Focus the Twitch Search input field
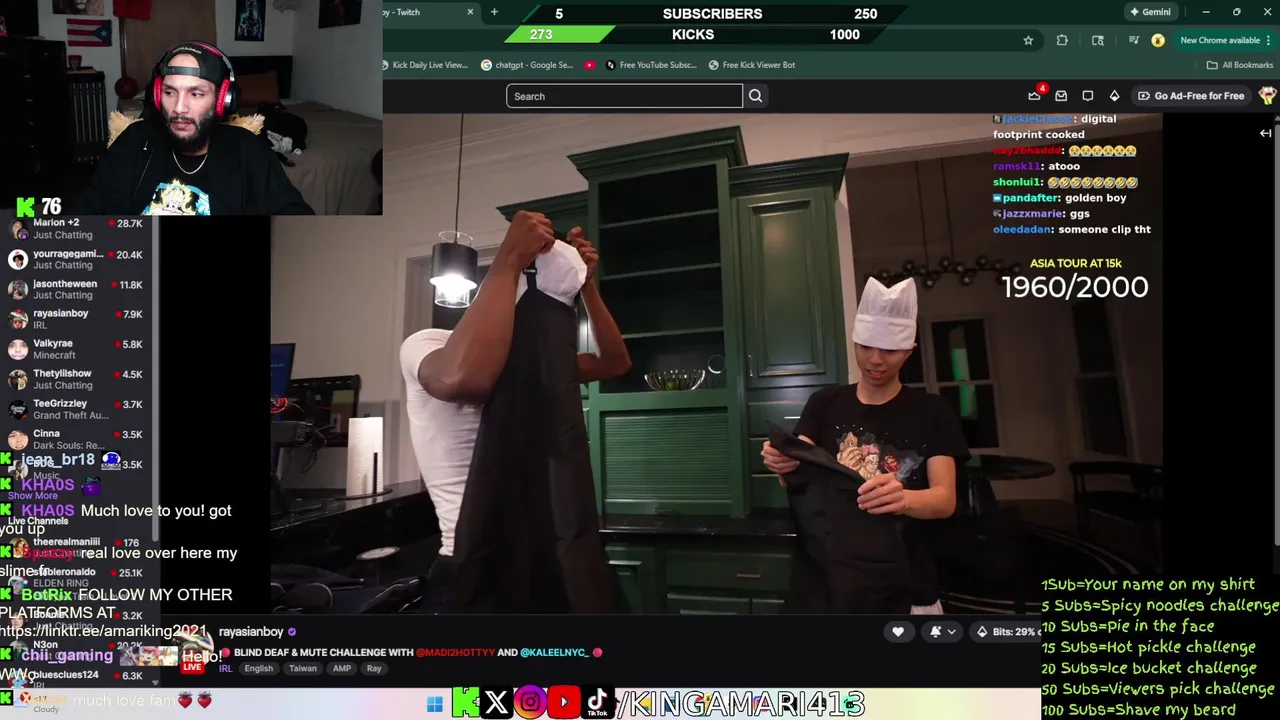This screenshot has width=1280, height=720. pyautogui.click(x=624, y=96)
